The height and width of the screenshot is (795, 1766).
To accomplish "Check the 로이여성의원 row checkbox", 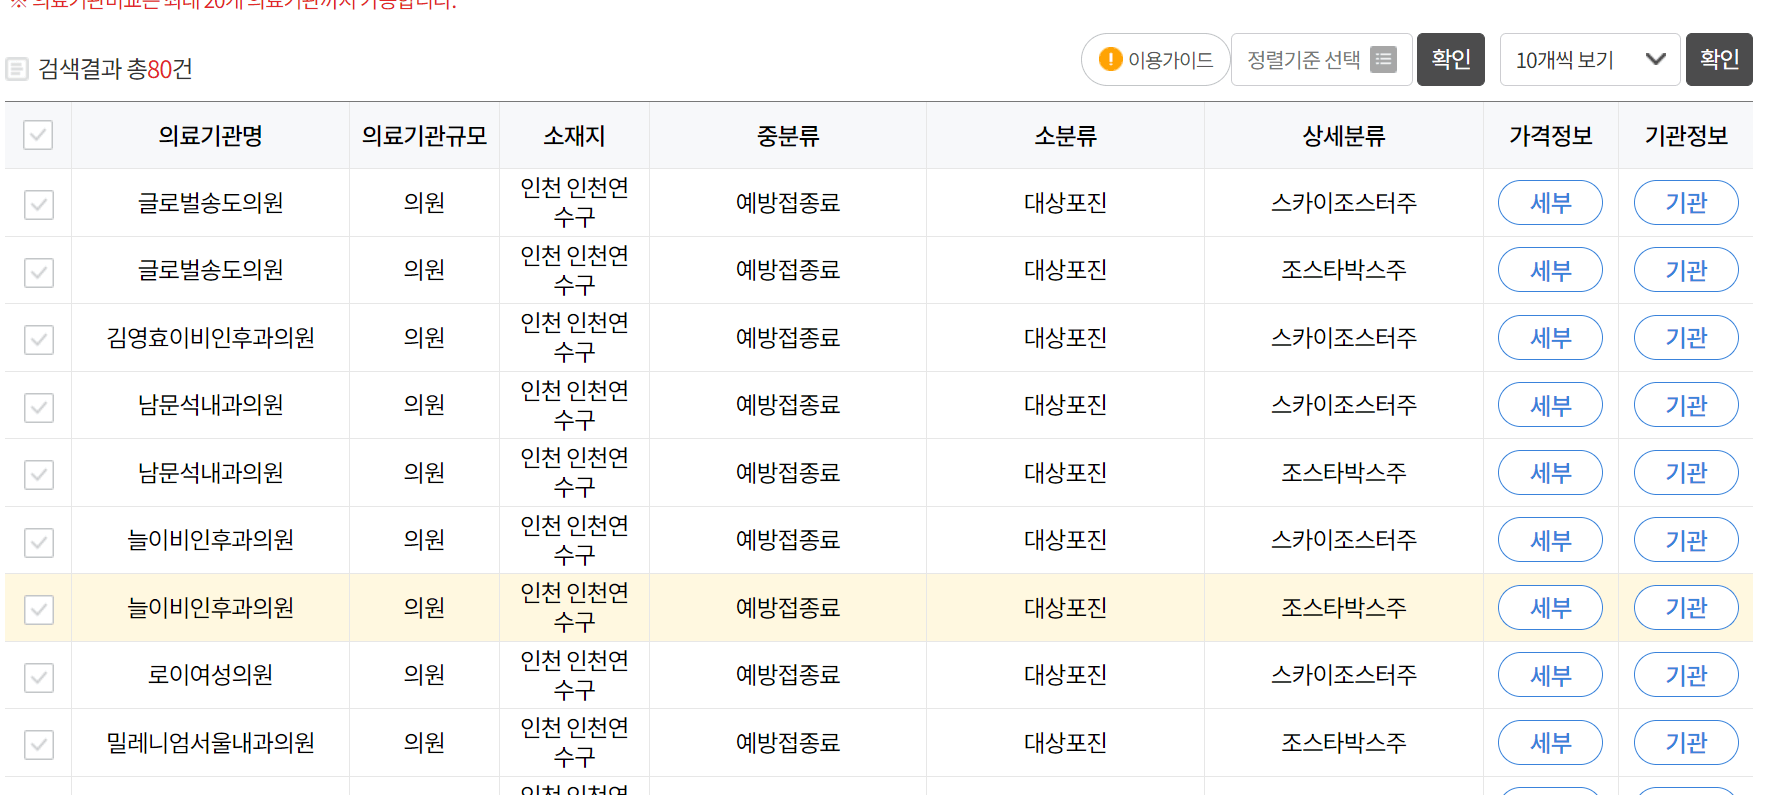I will click(x=39, y=677).
